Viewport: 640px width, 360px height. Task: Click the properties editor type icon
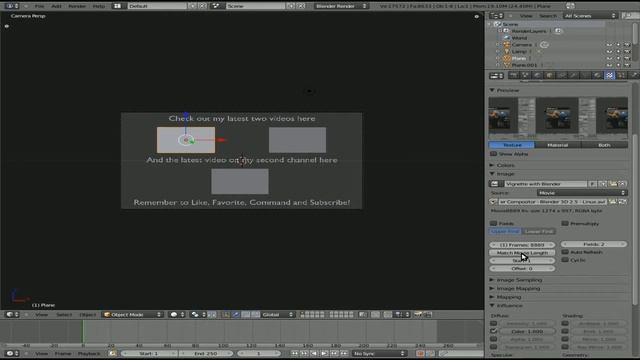tap(497, 76)
